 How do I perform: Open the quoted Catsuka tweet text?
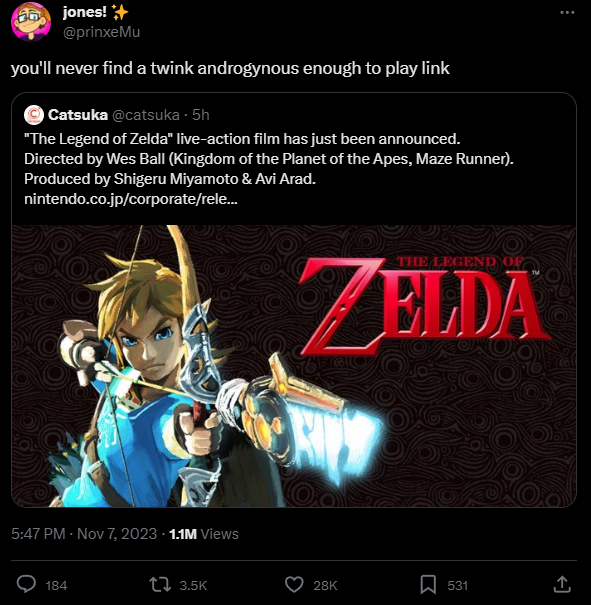click(269, 169)
